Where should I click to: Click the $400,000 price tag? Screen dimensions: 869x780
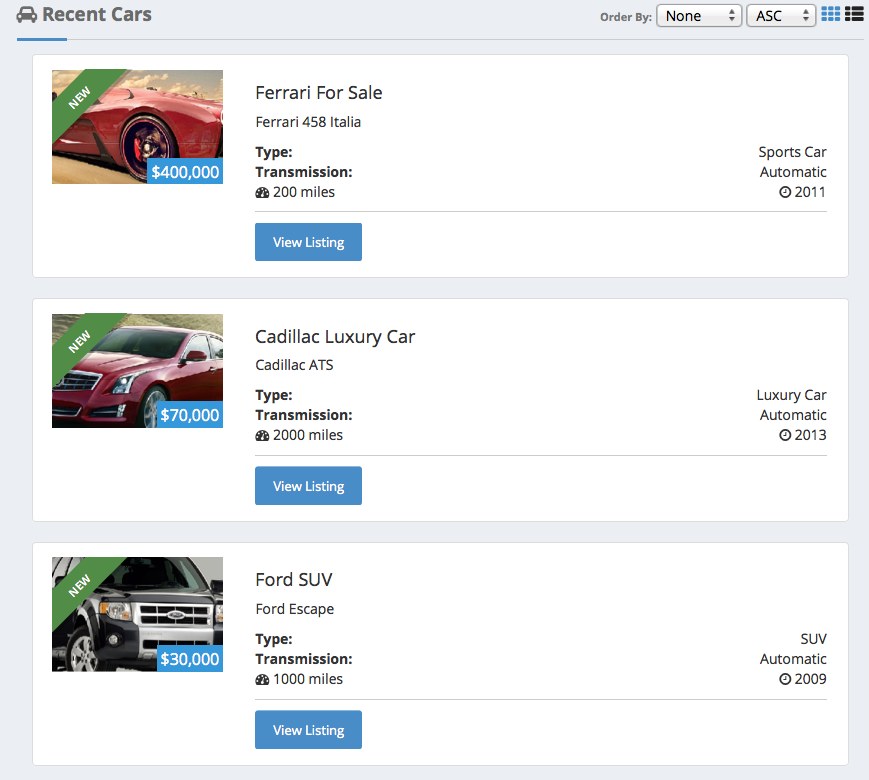pyautogui.click(x=185, y=171)
